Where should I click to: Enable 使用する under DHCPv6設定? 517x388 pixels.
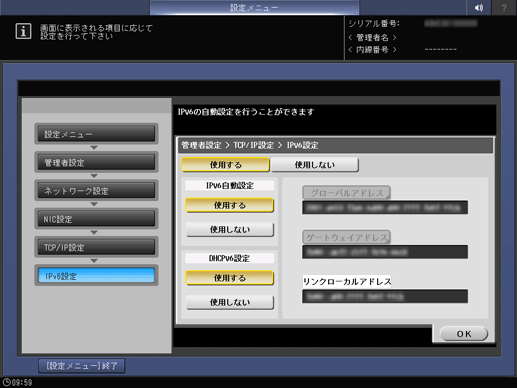pos(230,278)
